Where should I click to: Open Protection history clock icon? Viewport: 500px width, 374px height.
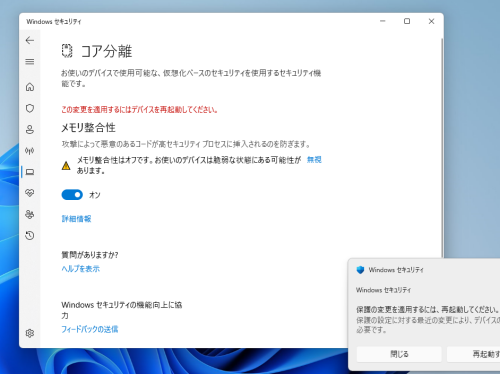pos(30,236)
